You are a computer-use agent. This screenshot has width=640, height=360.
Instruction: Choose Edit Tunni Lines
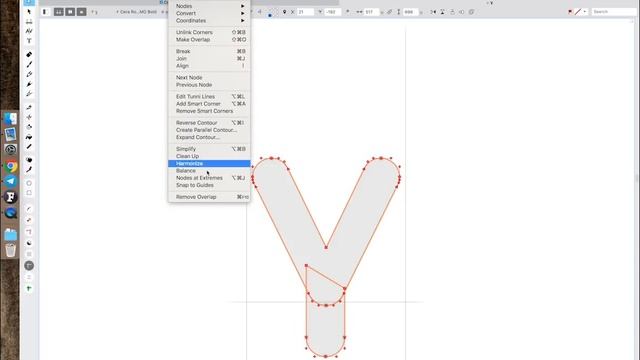point(209,97)
